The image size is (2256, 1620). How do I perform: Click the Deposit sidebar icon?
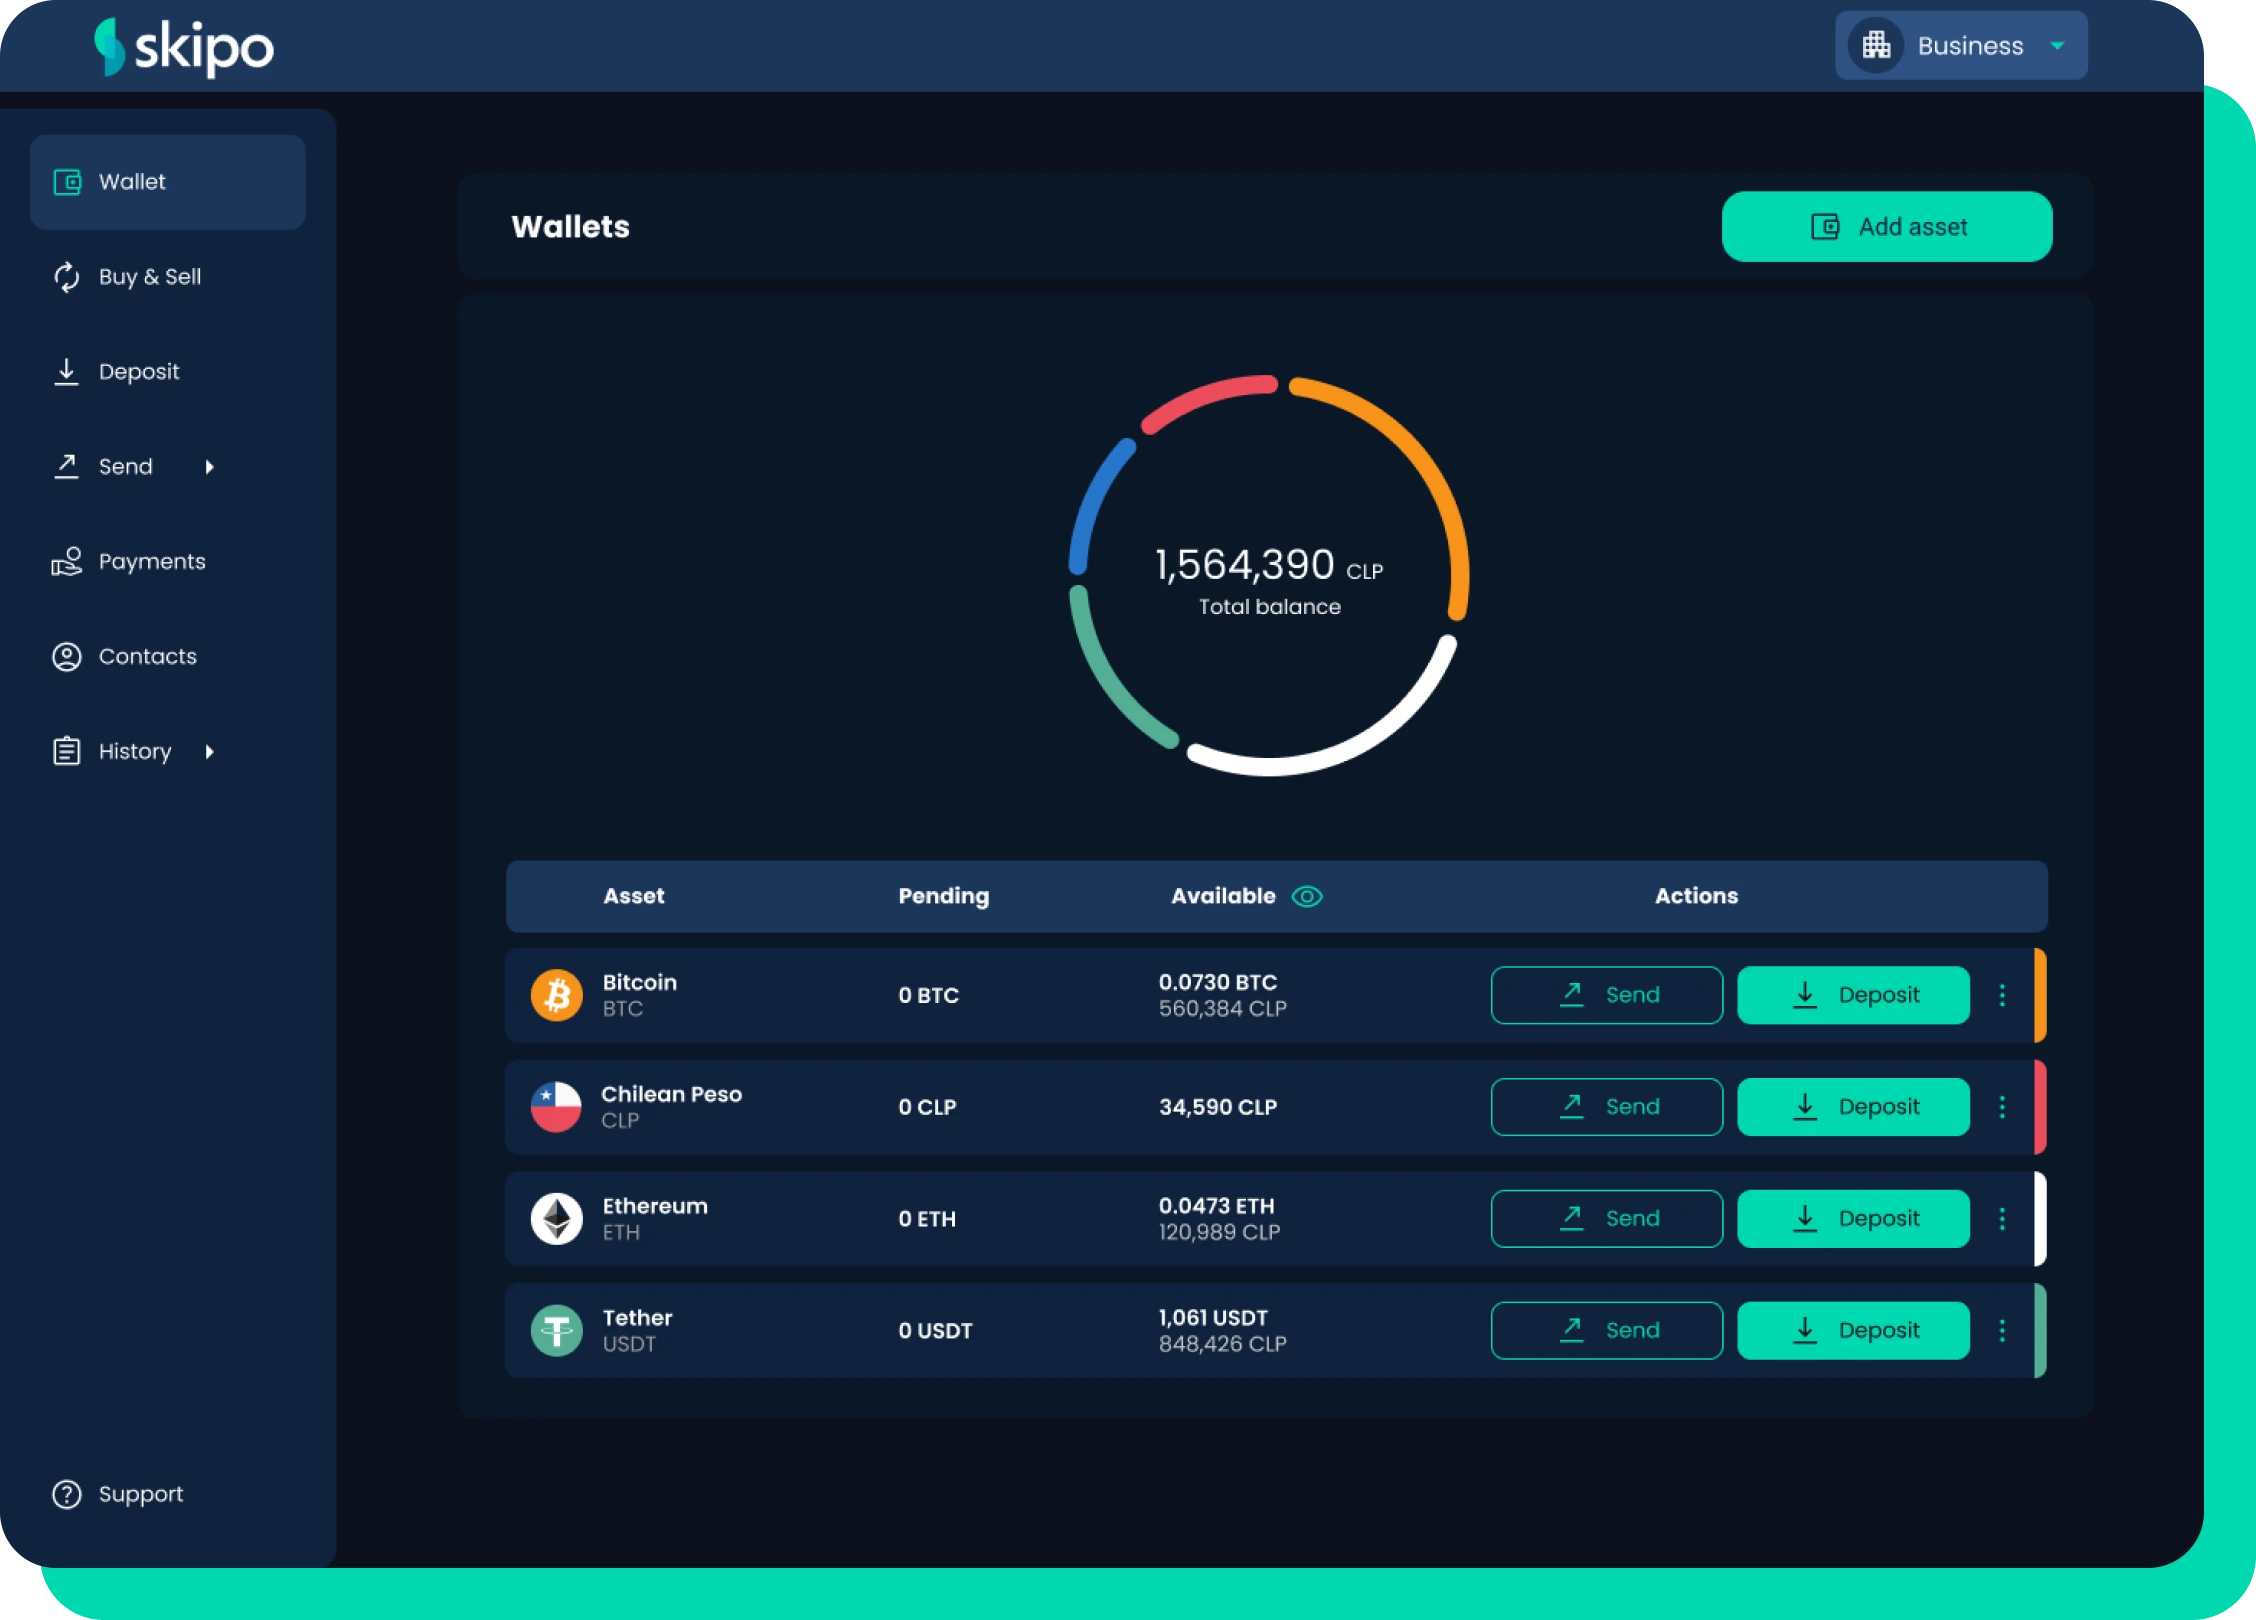click(65, 371)
